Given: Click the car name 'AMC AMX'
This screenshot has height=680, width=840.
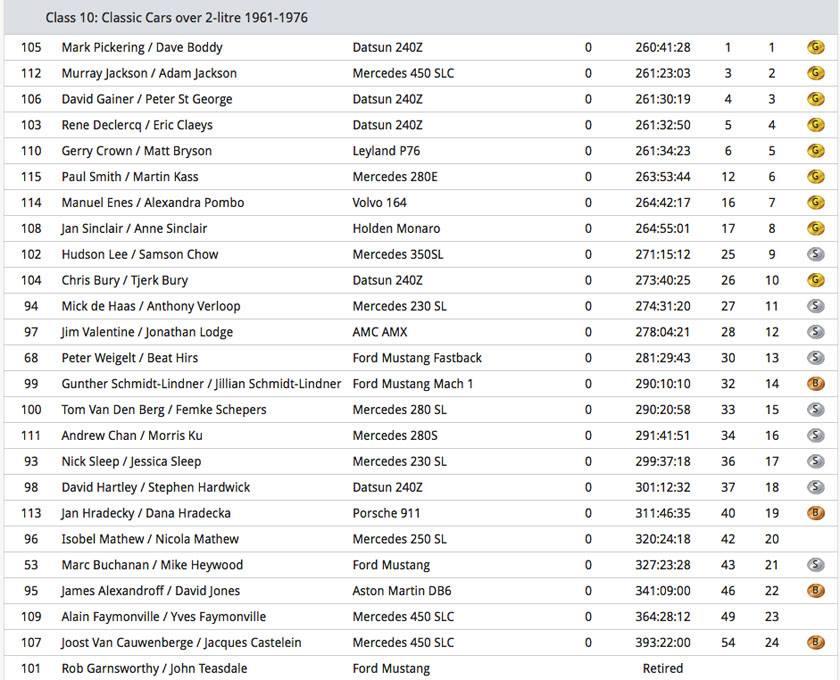Looking at the screenshot, I should coord(380,332).
